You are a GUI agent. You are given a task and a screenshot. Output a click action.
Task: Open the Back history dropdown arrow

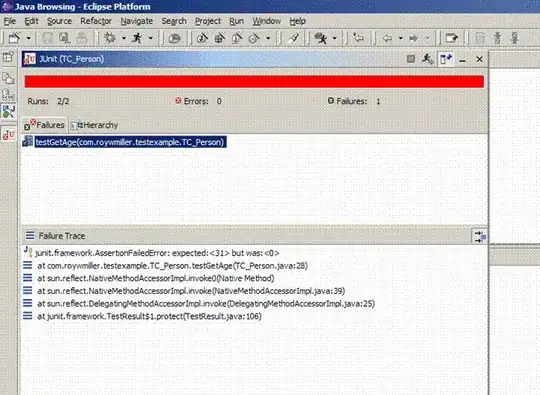[x=400, y=38]
